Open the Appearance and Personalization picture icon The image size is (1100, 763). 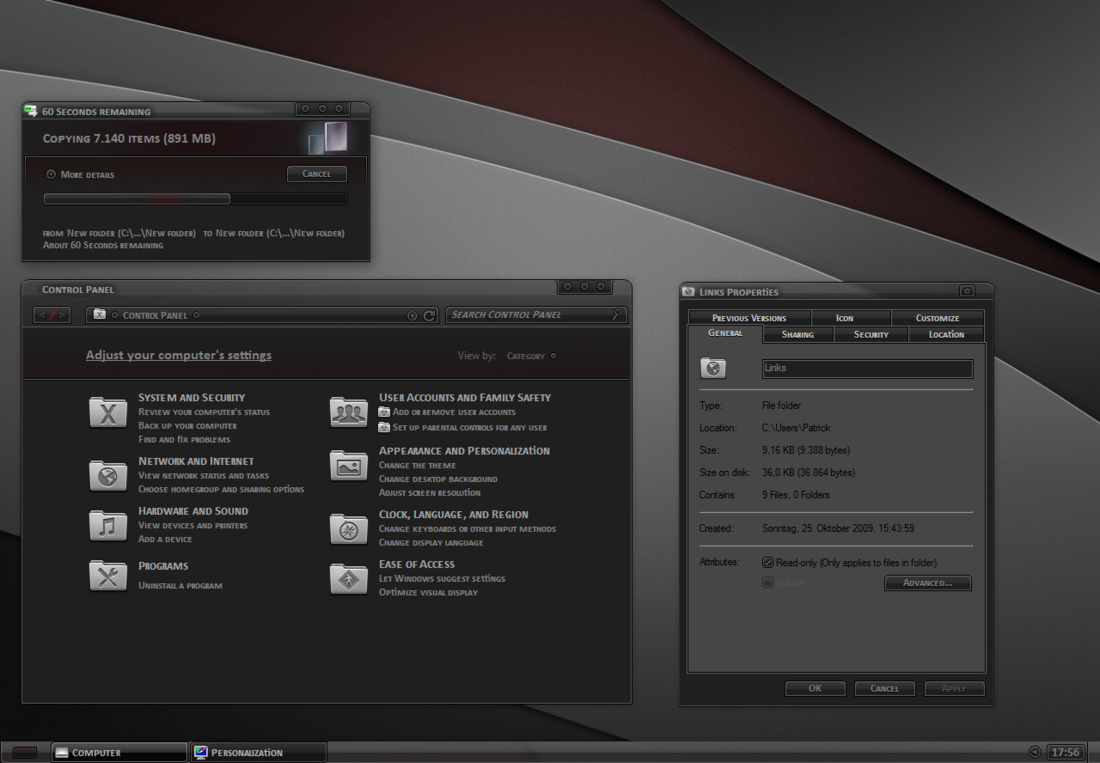coord(349,466)
